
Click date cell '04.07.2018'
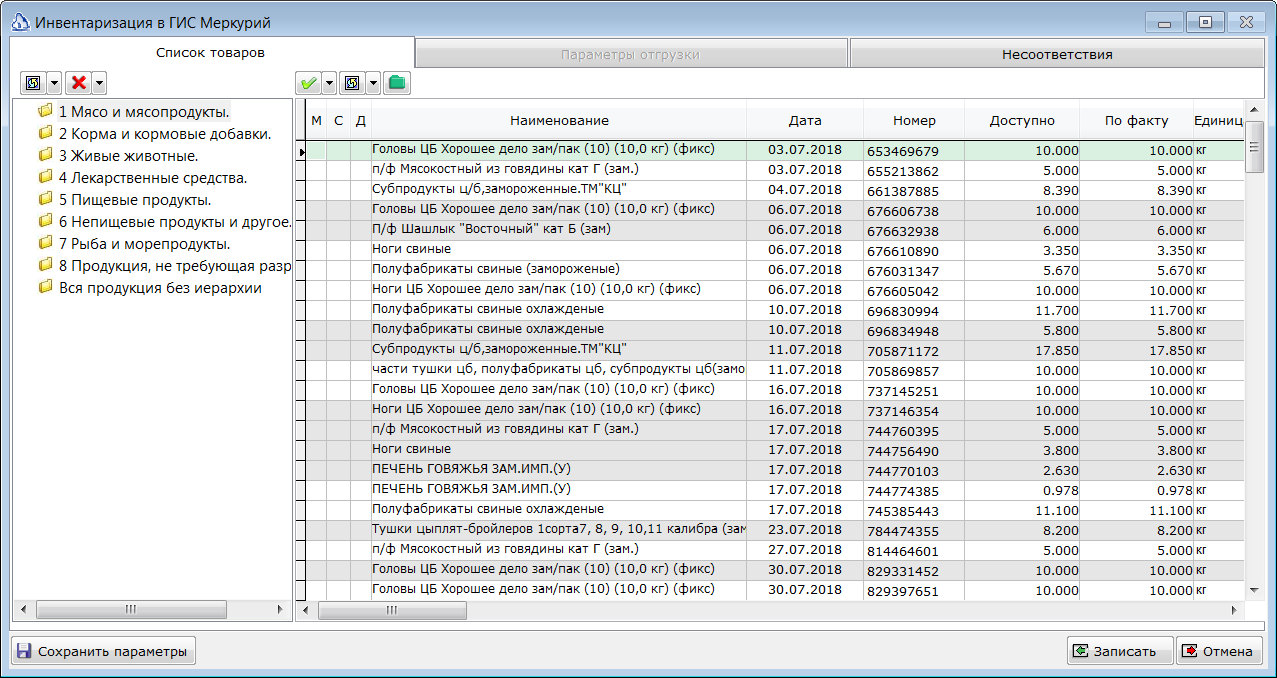(805, 190)
